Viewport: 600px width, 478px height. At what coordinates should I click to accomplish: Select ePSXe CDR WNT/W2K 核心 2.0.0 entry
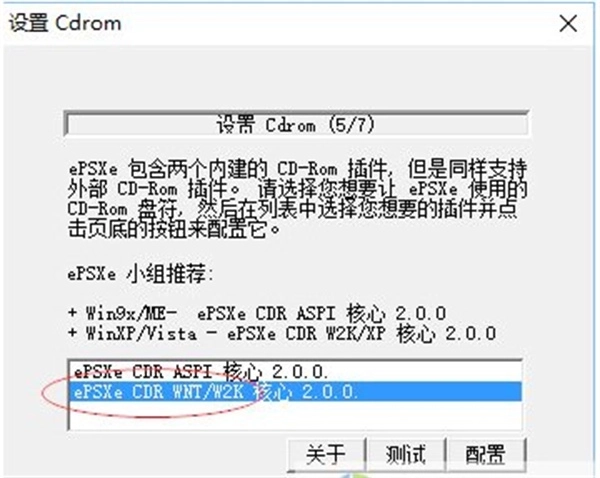pyautogui.click(x=295, y=392)
